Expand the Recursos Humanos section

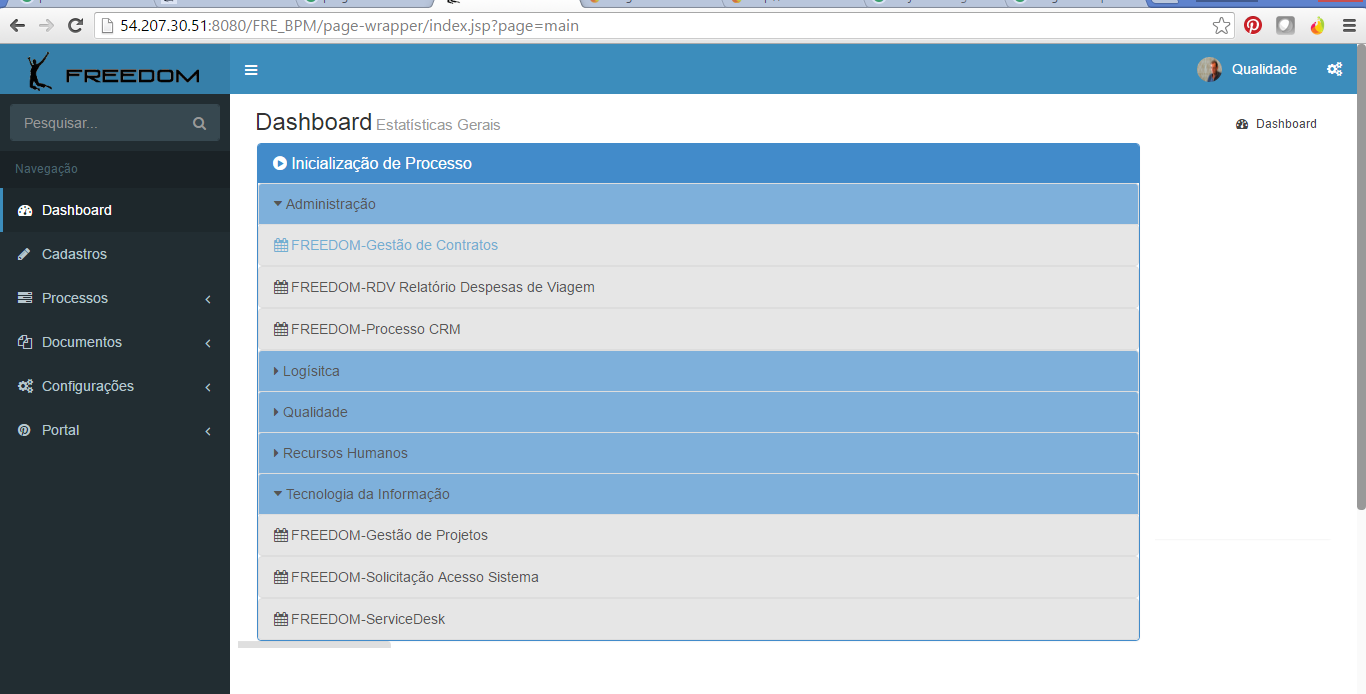[x=698, y=453]
